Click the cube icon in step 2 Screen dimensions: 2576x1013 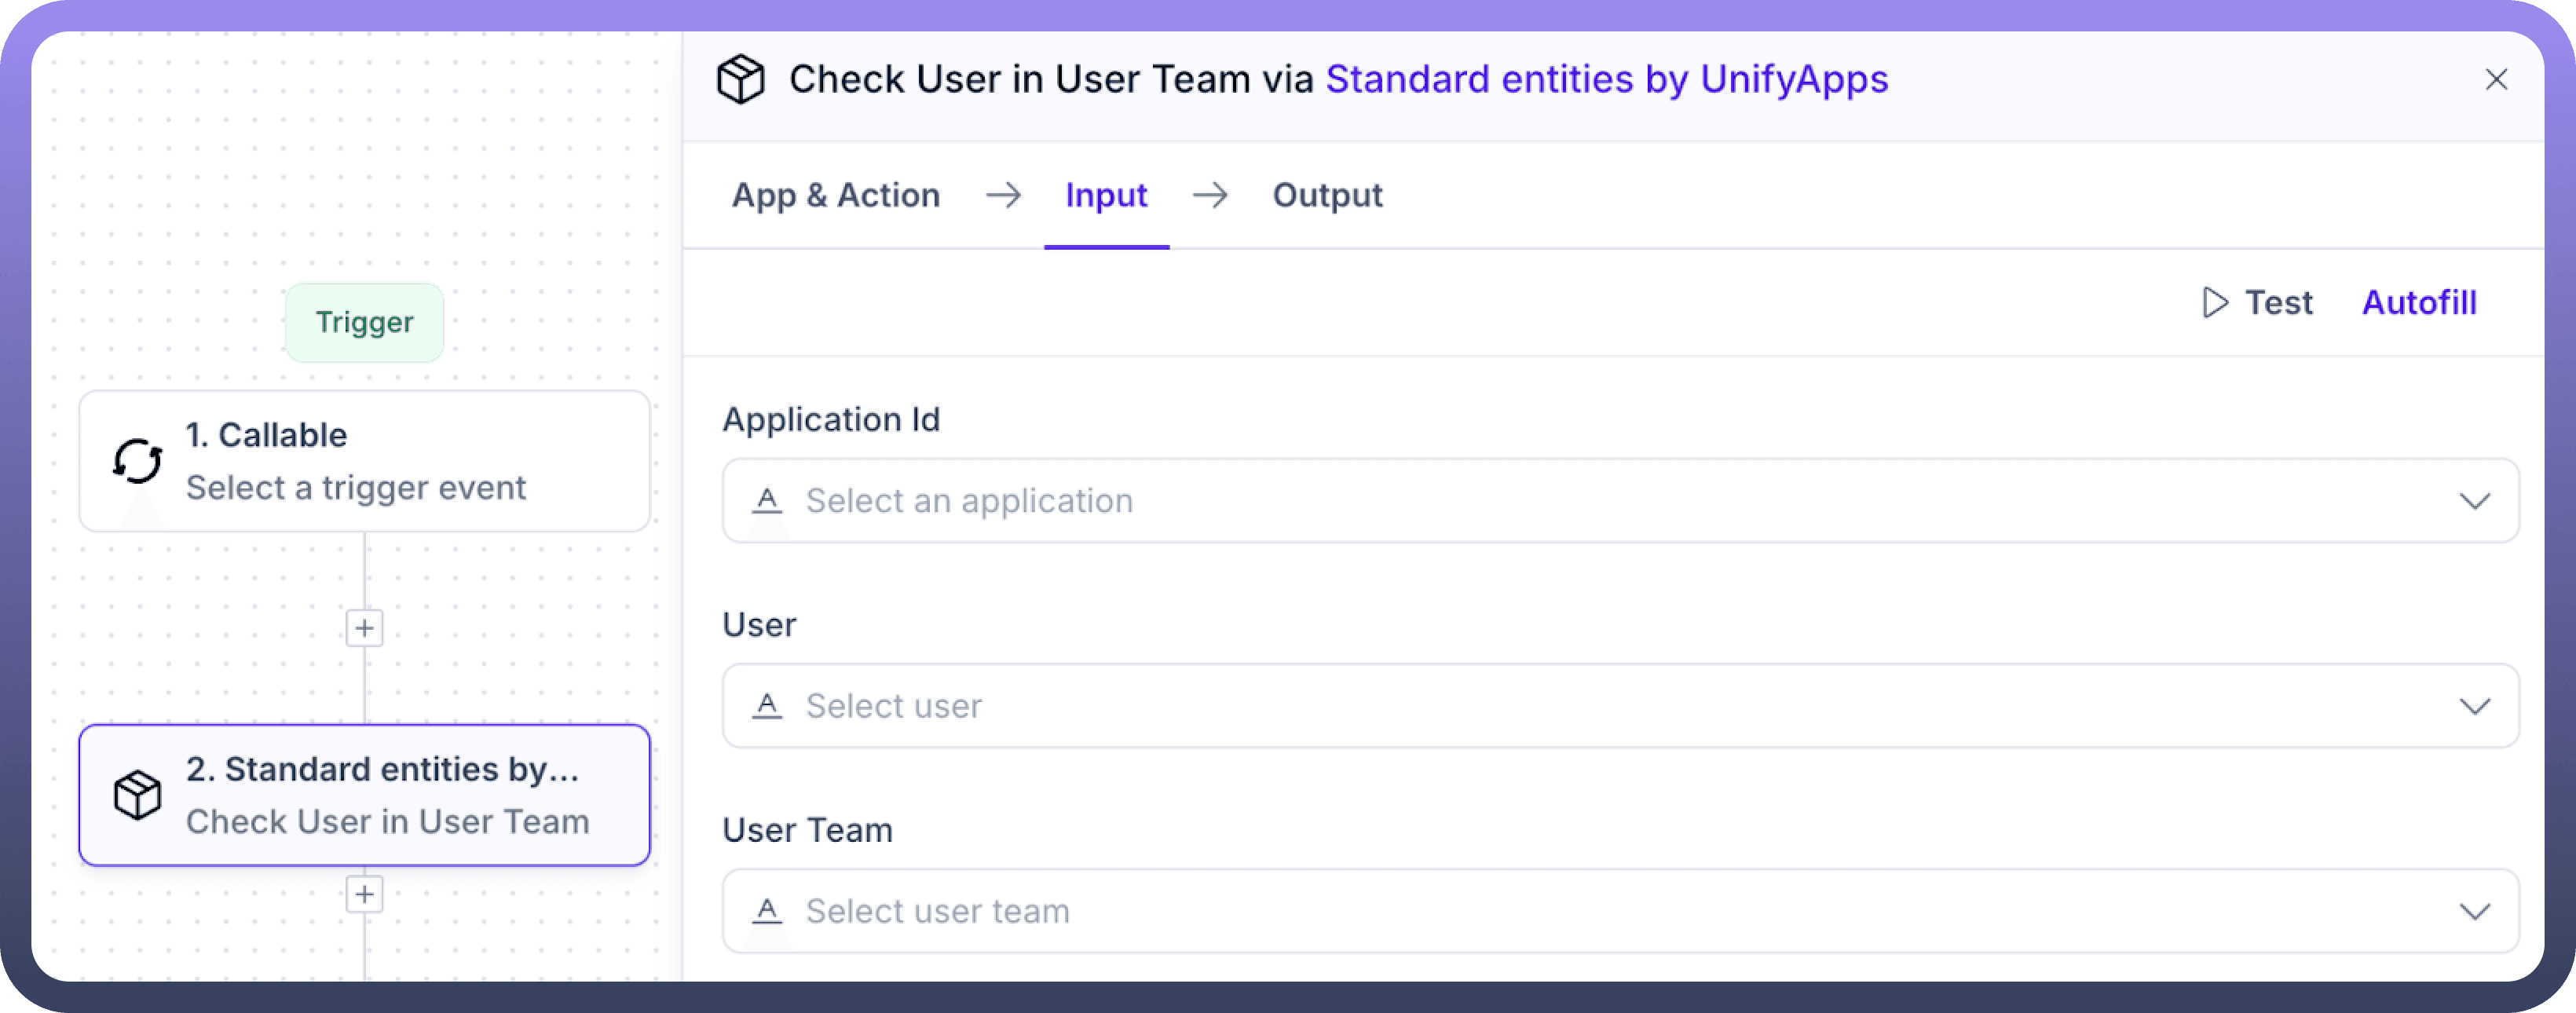137,795
